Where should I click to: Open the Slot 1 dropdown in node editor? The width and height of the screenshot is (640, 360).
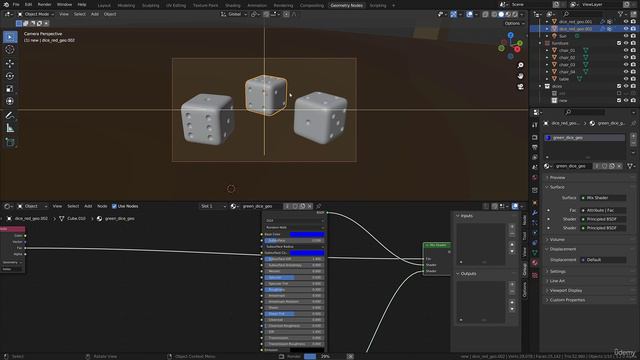tap(213, 206)
